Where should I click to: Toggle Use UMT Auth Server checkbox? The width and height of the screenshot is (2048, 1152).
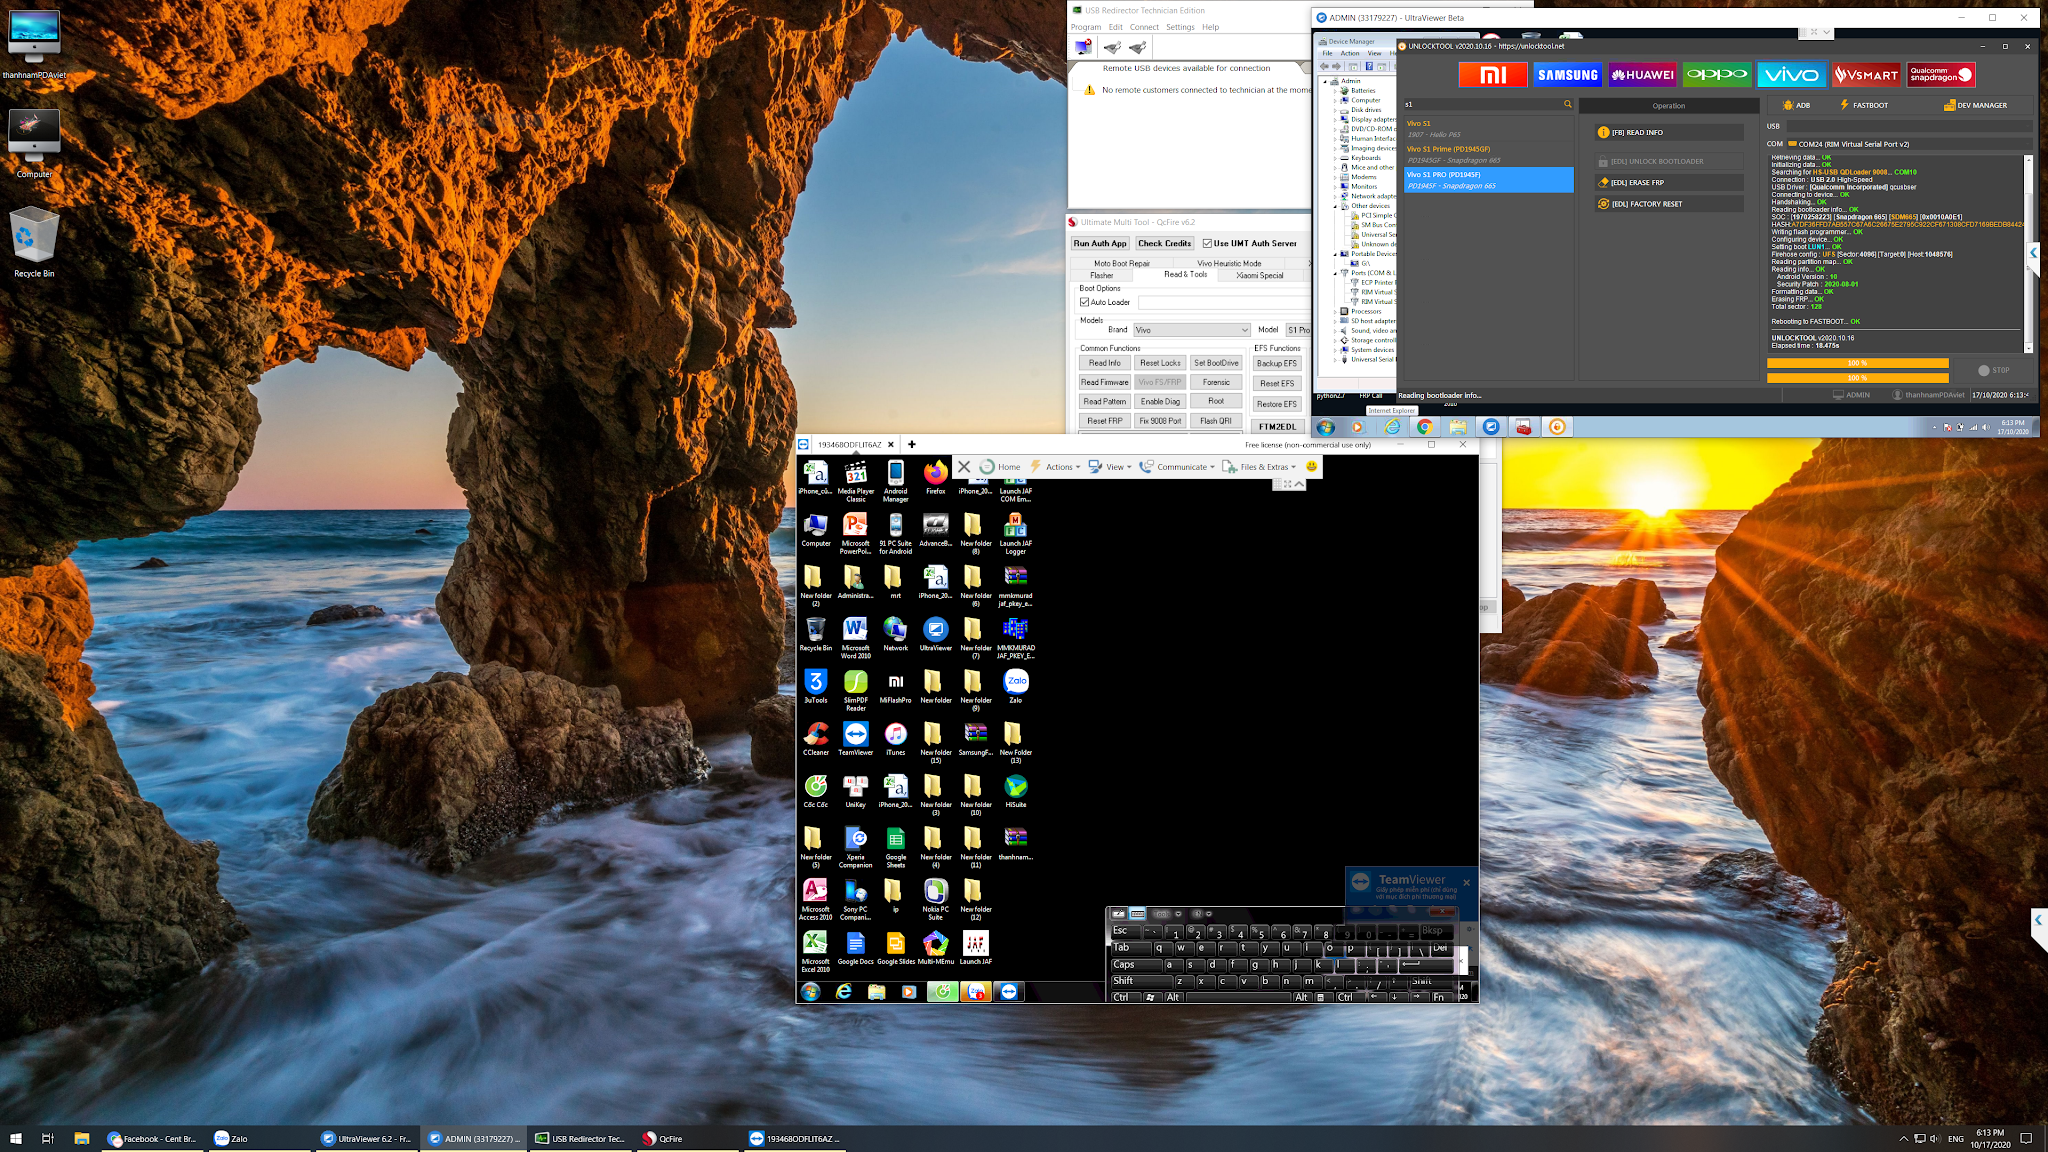pyautogui.click(x=1208, y=243)
